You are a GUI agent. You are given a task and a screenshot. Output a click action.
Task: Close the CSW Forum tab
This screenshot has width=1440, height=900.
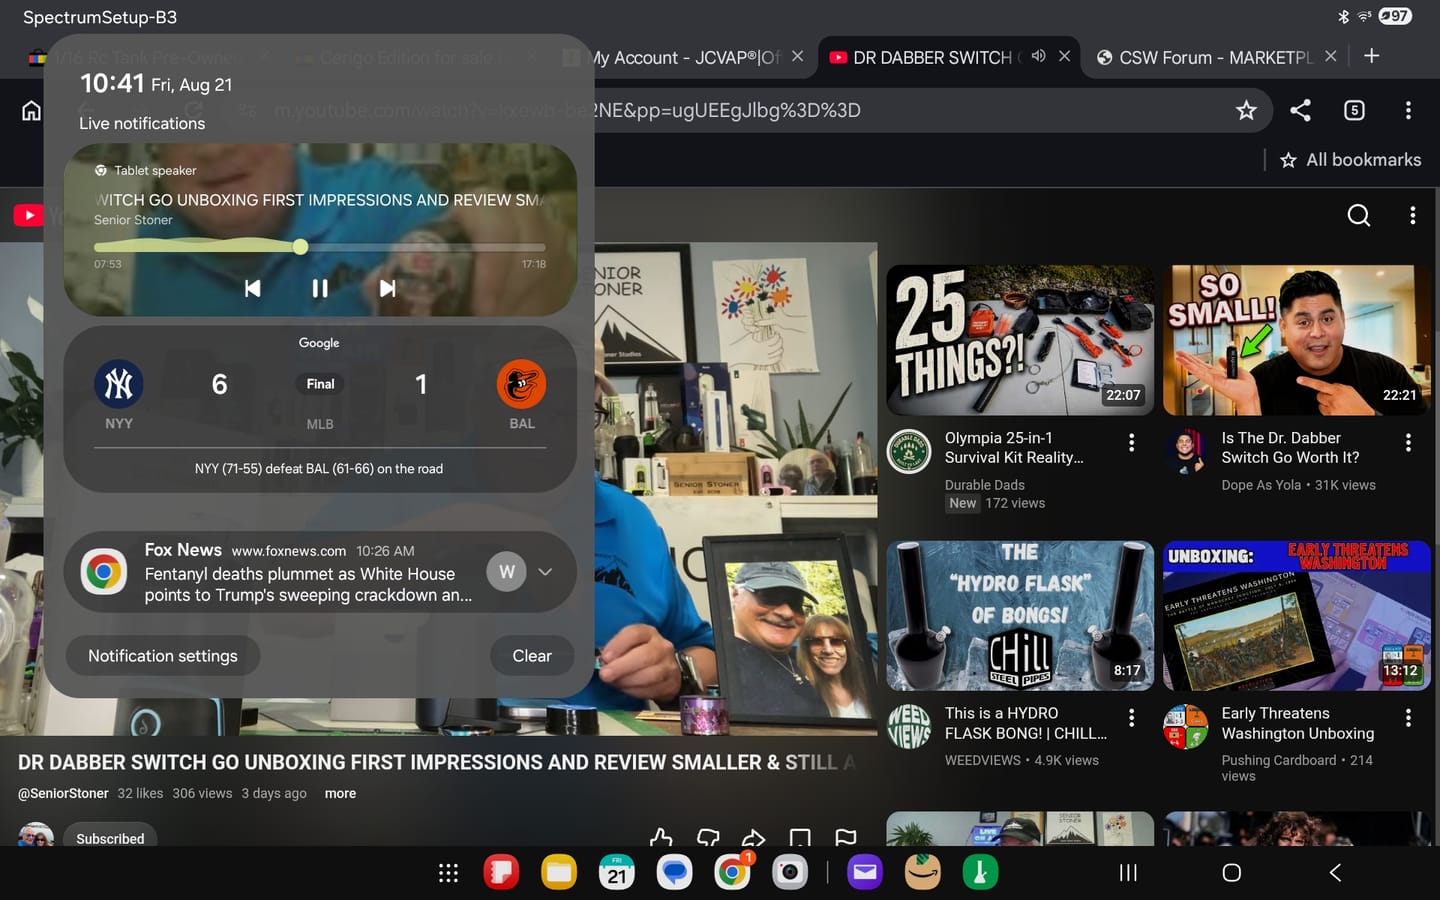point(1330,57)
